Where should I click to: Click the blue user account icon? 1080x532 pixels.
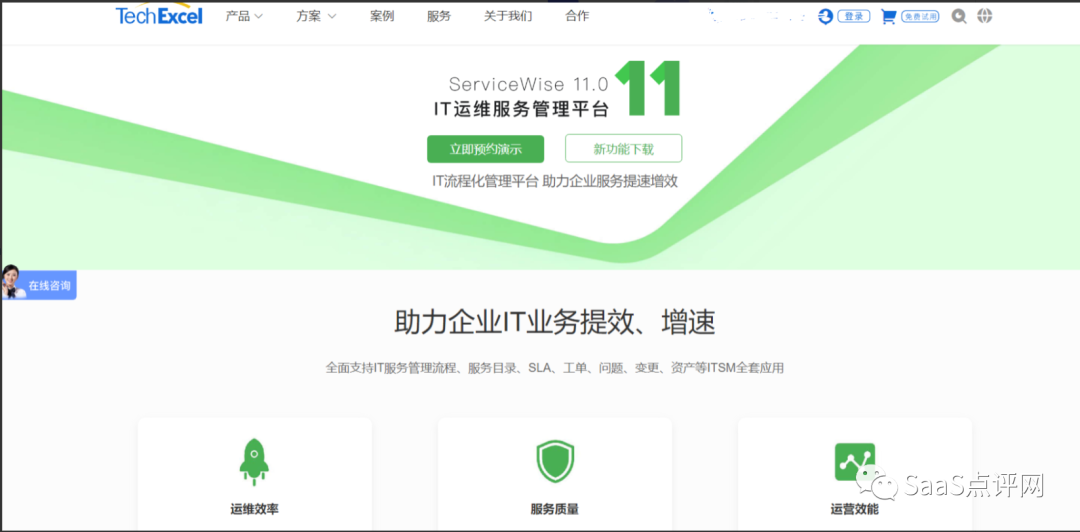[826, 17]
